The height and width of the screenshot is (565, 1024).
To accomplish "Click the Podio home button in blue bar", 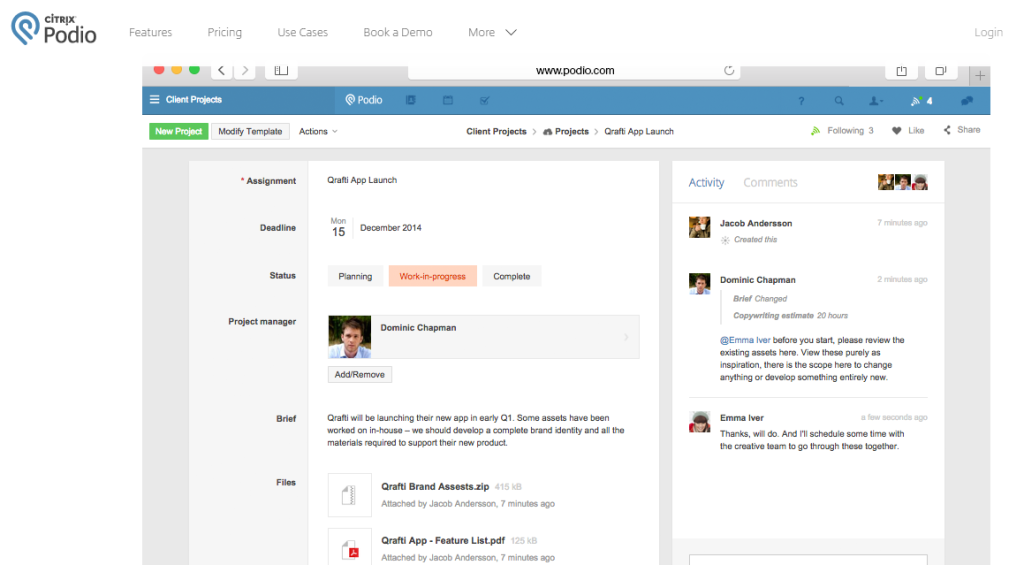I will 364,100.
